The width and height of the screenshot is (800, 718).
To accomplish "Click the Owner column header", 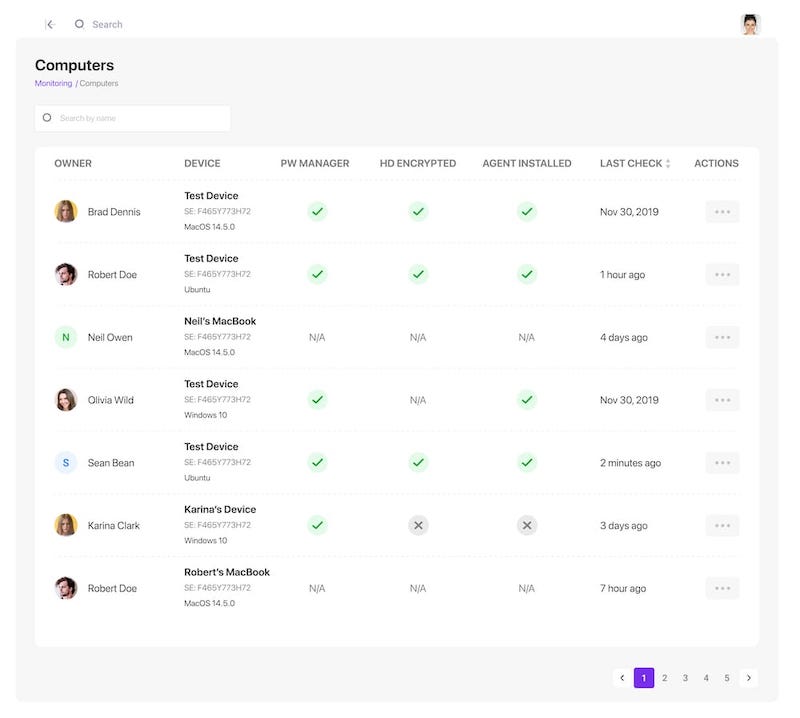I will coord(72,163).
